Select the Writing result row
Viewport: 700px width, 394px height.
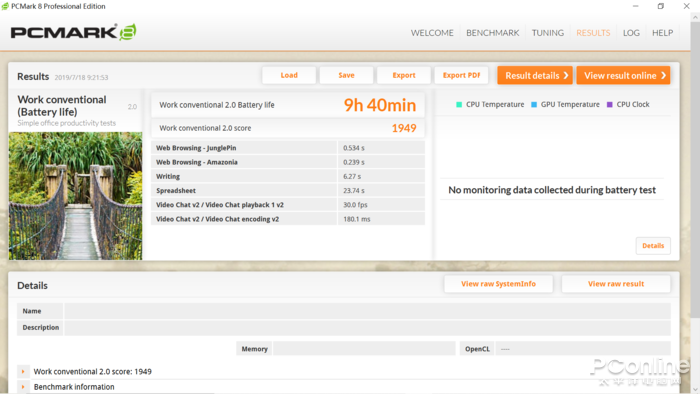coord(288,176)
